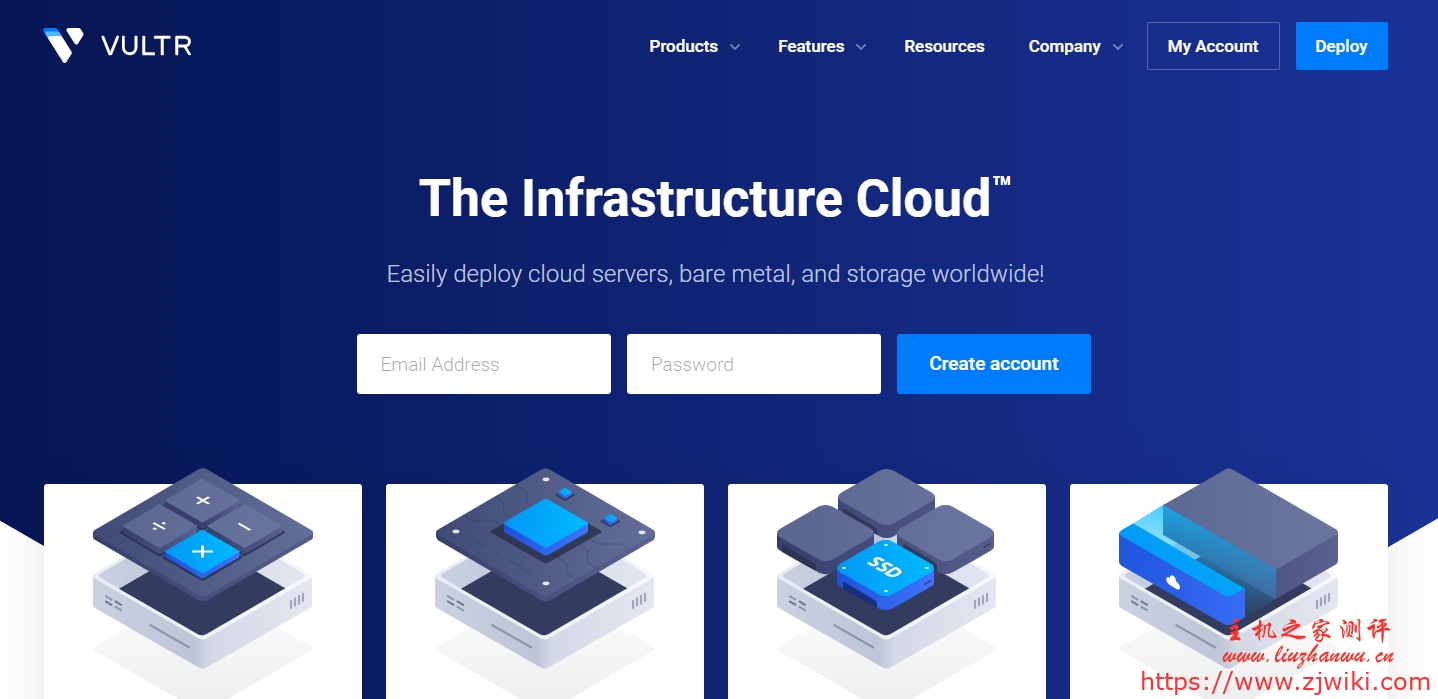The width and height of the screenshot is (1438, 699).
Task: Go to the Resources page
Action: 944,46
